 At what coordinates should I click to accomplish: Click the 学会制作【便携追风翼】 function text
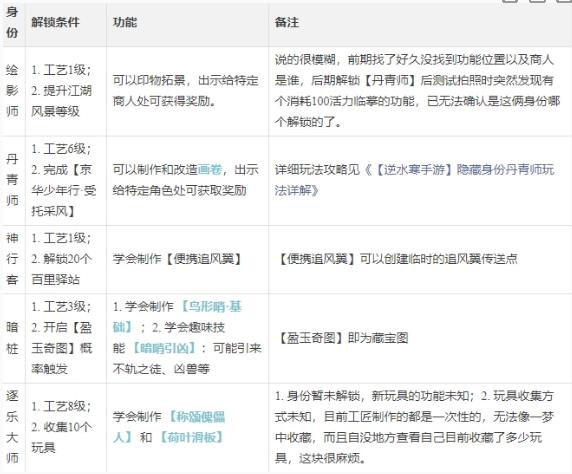[x=178, y=259]
